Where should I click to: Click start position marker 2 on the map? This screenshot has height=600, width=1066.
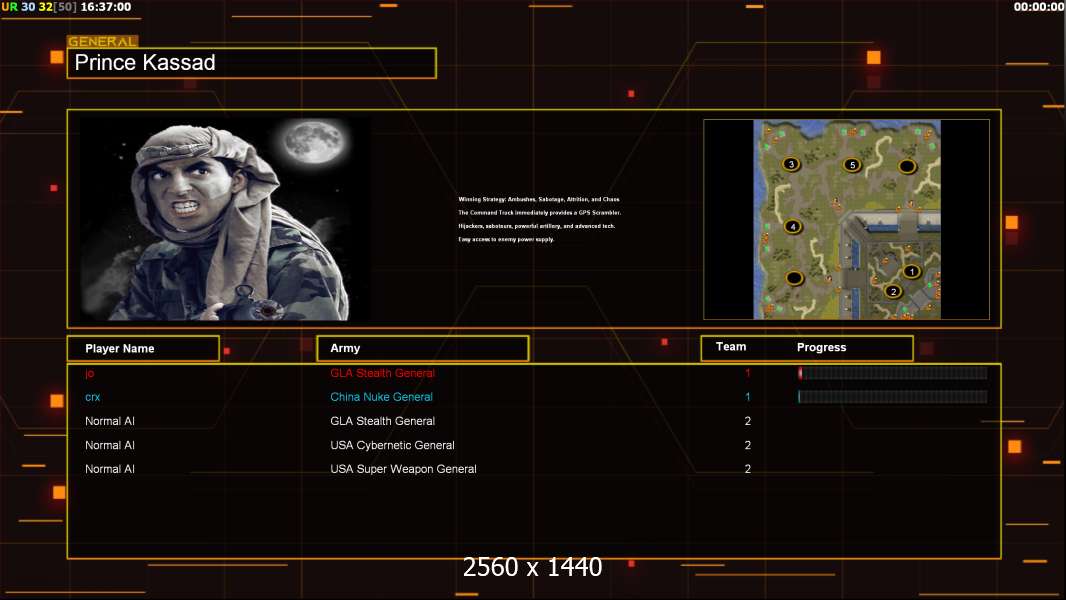(x=893, y=292)
